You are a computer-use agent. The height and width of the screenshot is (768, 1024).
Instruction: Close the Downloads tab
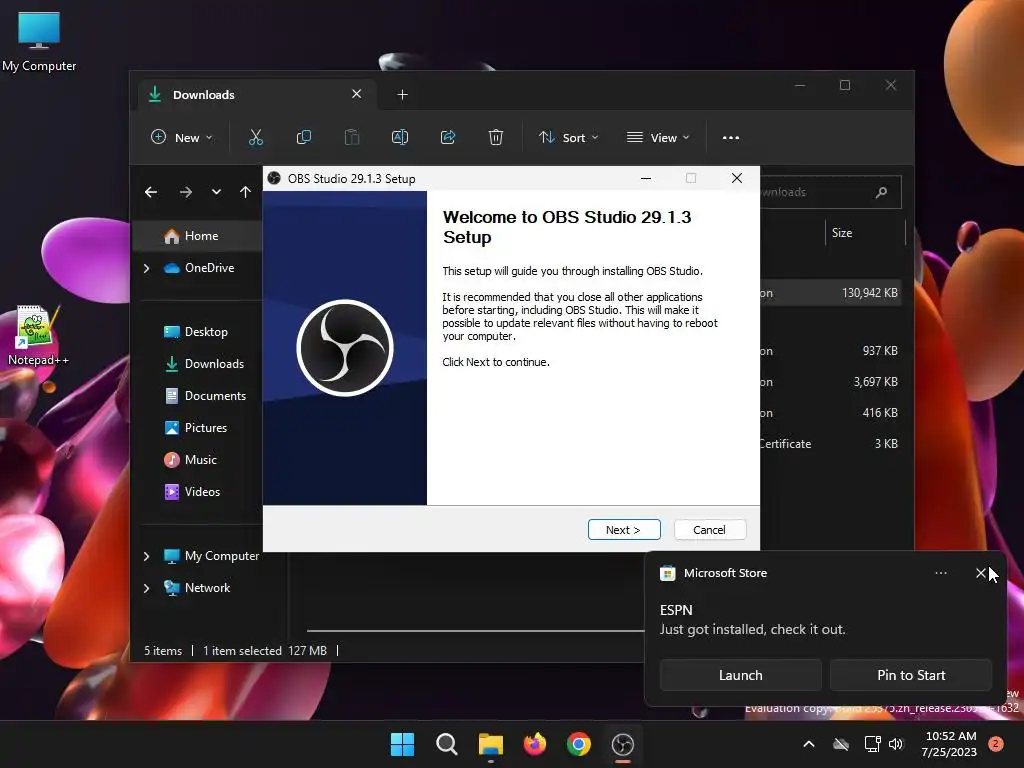pyautogui.click(x=357, y=94)
